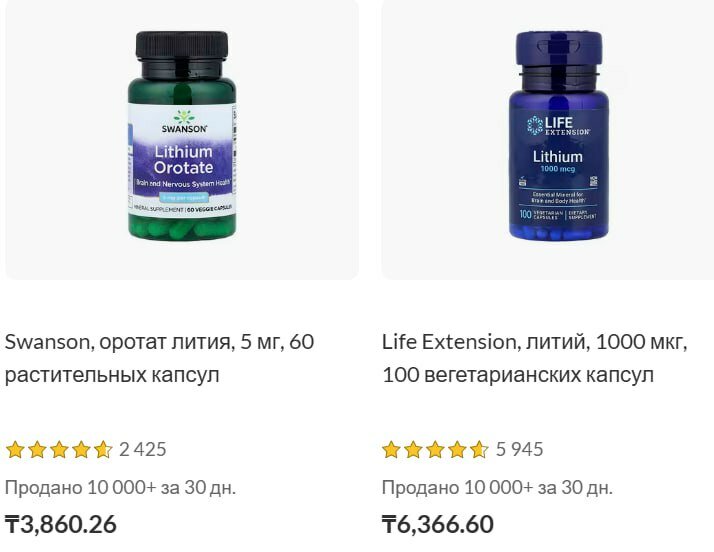
Task: Click Life Extension's 'Продано 10 000+ за 30 дн.' text
Action: 497,488
